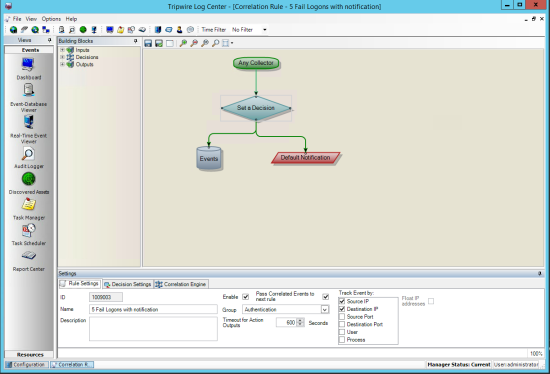Click the person user toolbar icon
The image size is (550, 374).
click(180, 30)
